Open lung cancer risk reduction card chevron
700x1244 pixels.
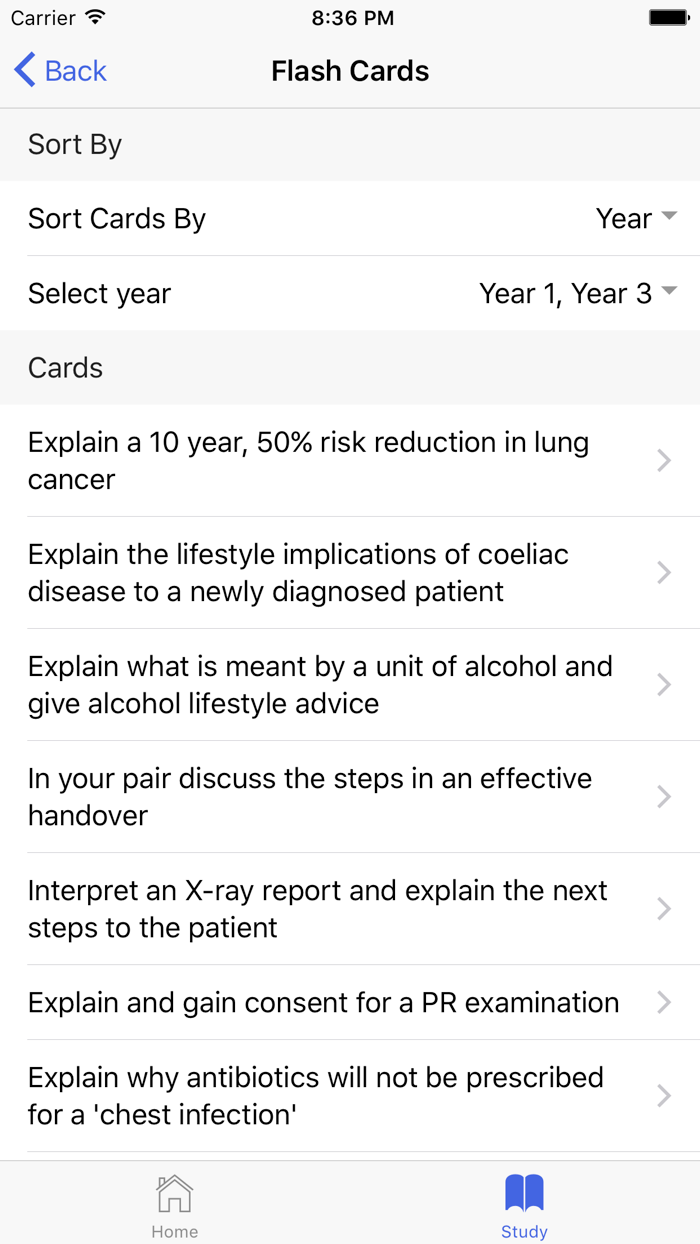[x=663, y=460]
